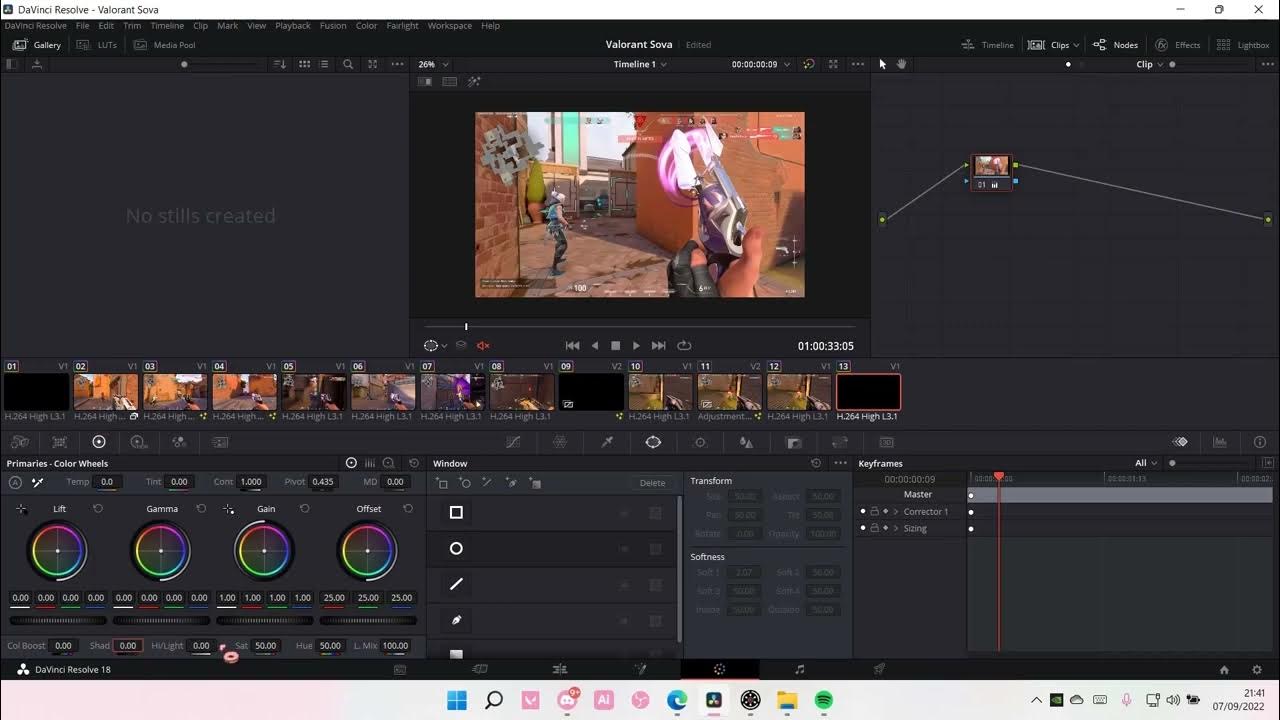Reset all Primaries color wheels

pos(414,463)
